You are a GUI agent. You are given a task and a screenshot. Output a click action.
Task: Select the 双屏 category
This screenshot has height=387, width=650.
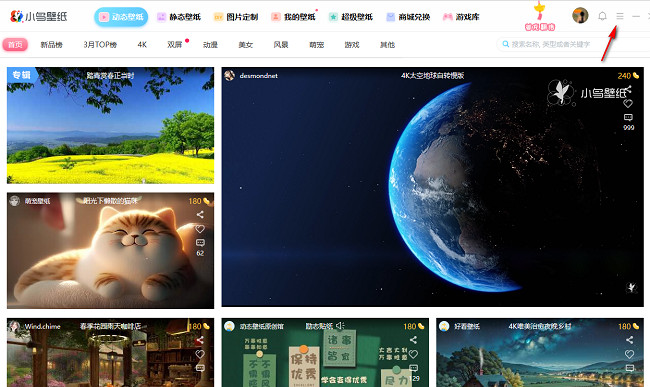click(175, 44)
